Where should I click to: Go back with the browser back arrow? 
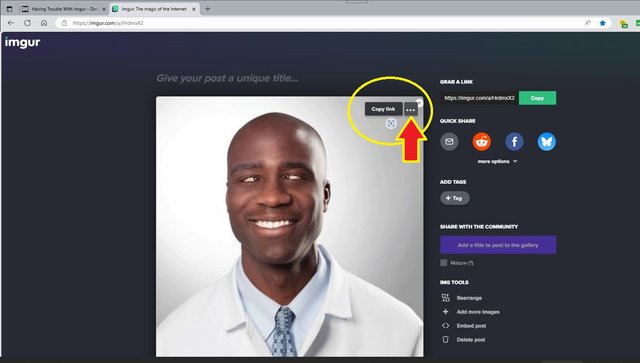pyautogui.click(x=11, y=23)
